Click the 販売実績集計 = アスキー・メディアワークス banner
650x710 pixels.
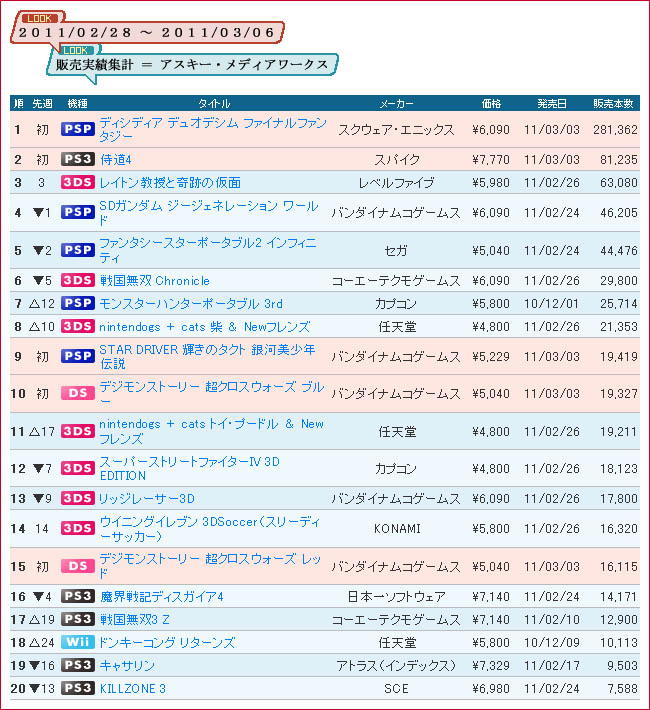click(x=192, y=64)
